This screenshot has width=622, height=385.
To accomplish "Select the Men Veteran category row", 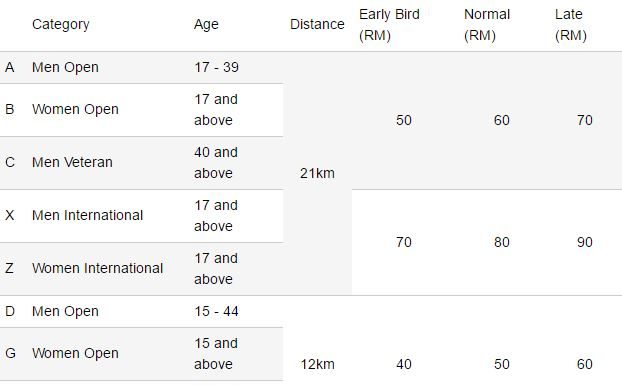I will pyautogui.click(x=141, y=163).
